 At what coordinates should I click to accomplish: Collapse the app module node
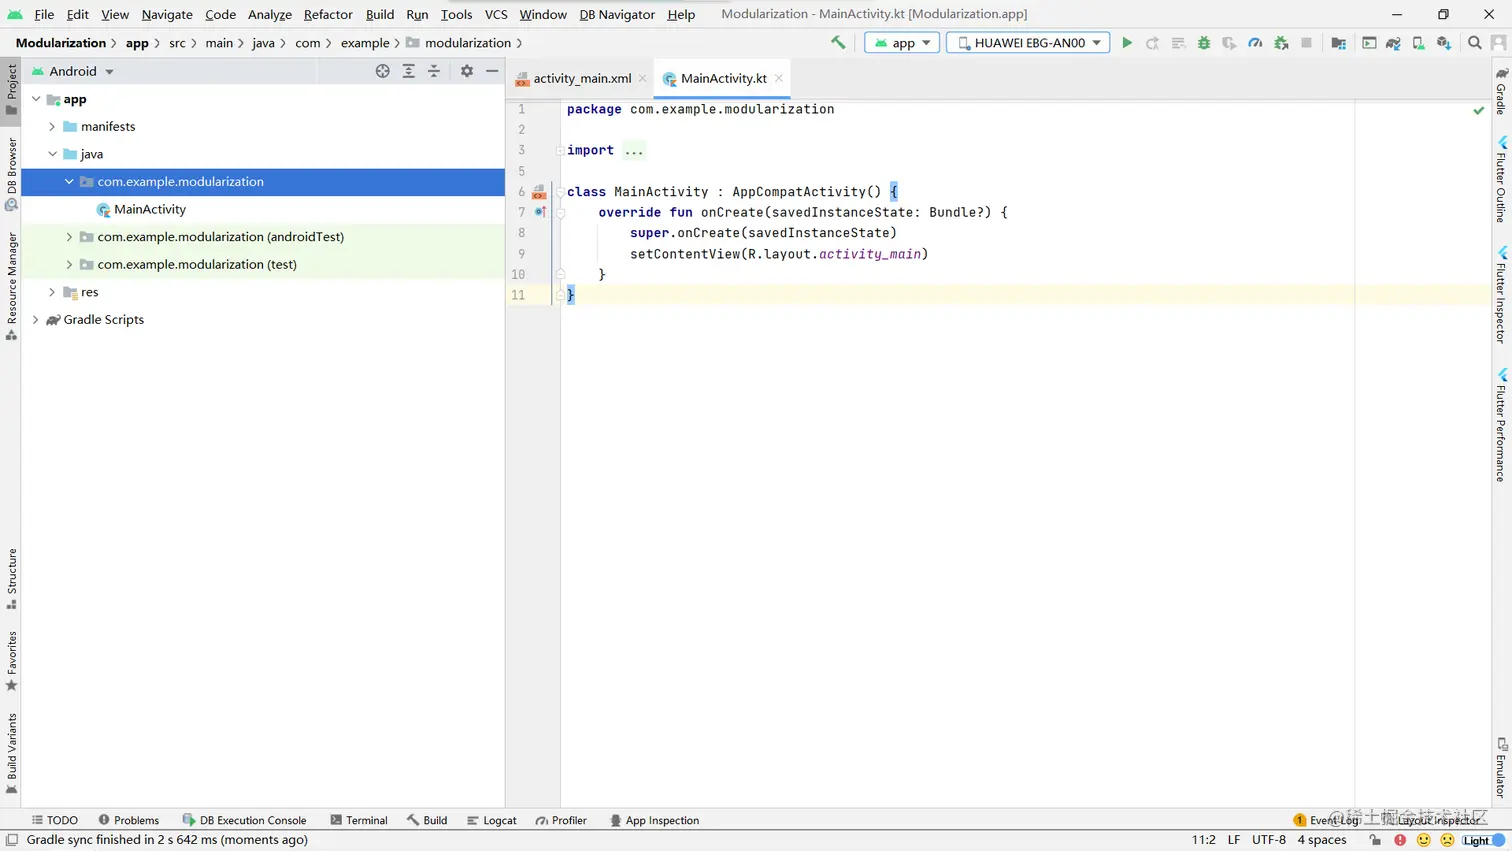point(36,99)
